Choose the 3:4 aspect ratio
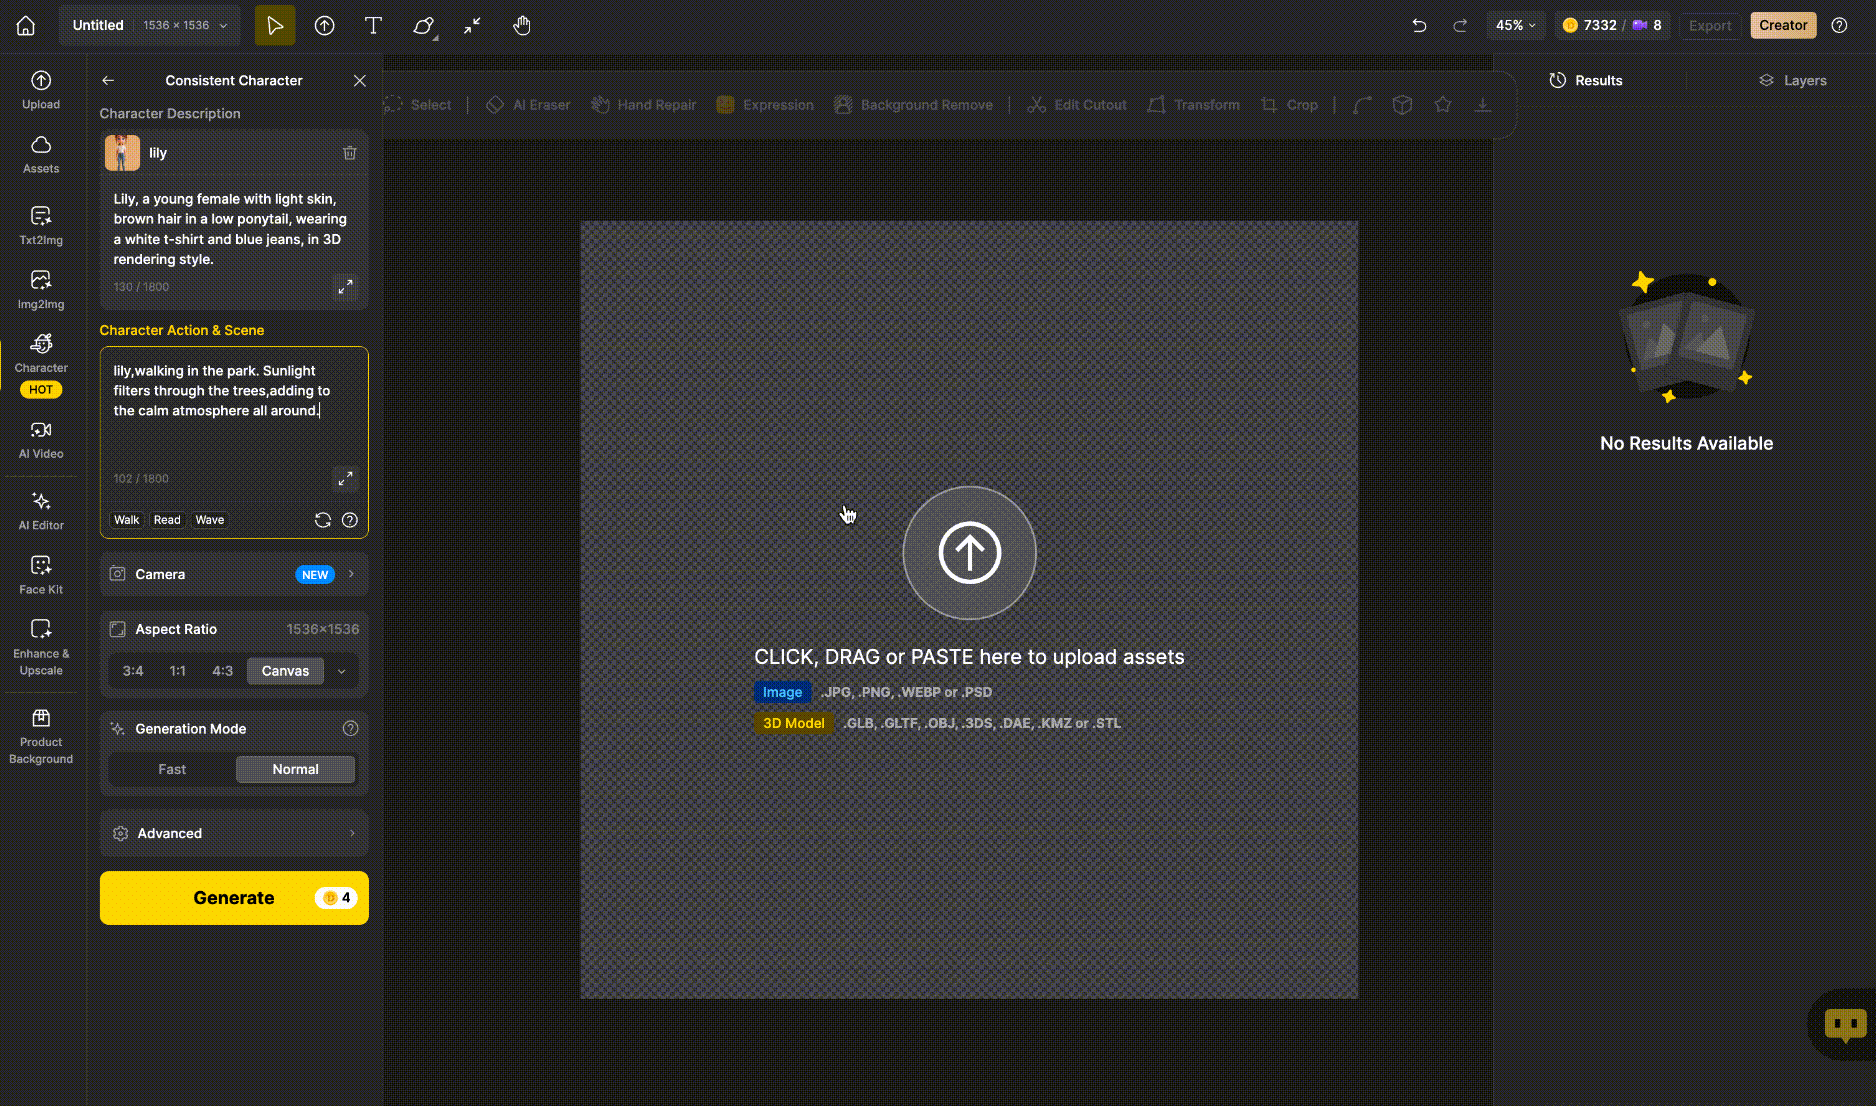 pos(133,671)
